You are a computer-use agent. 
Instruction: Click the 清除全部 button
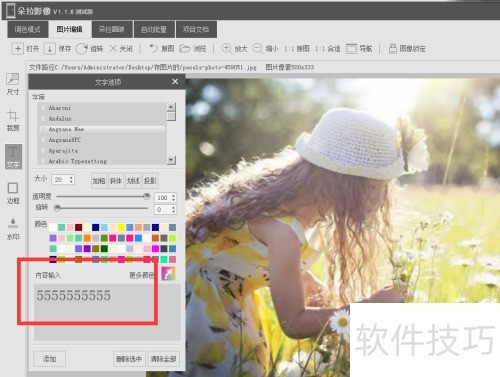163,359
